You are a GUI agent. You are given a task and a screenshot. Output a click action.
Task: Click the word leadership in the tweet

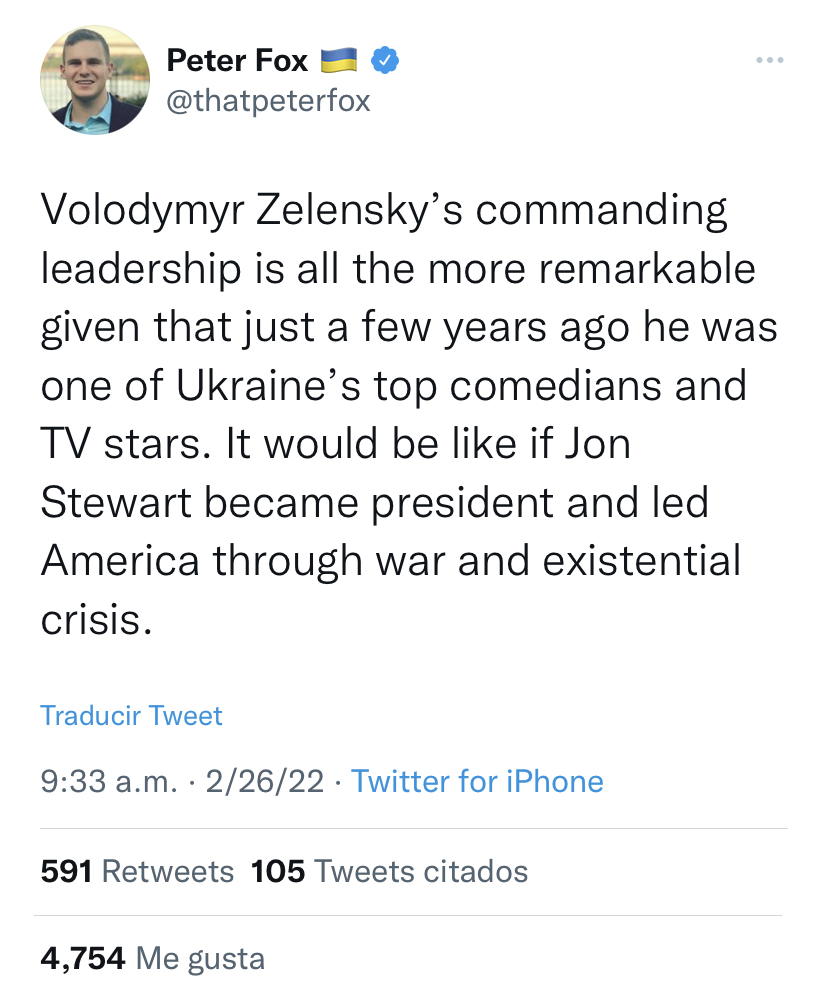[141, 270]
